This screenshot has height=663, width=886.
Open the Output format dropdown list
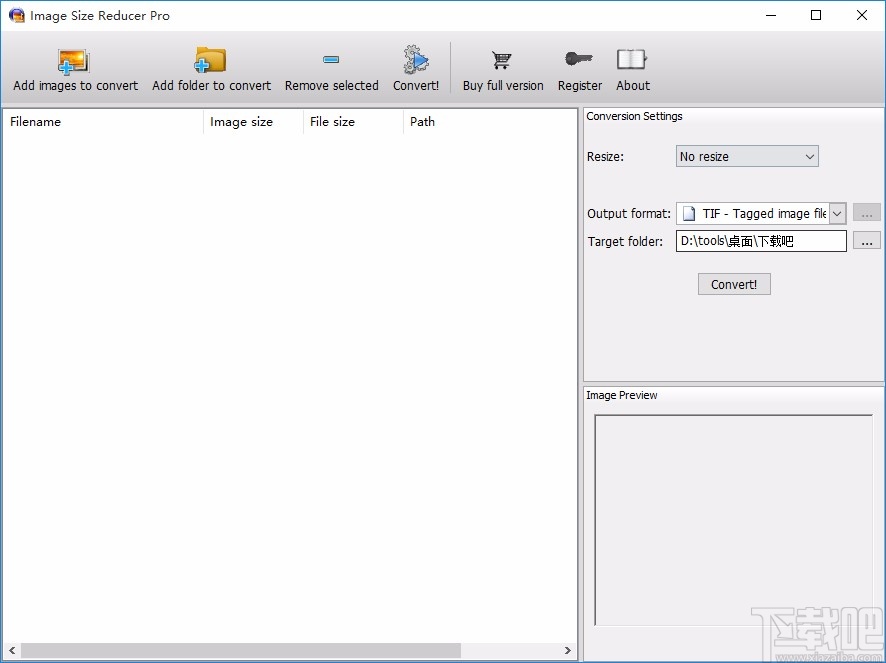(x=837, y=213)
